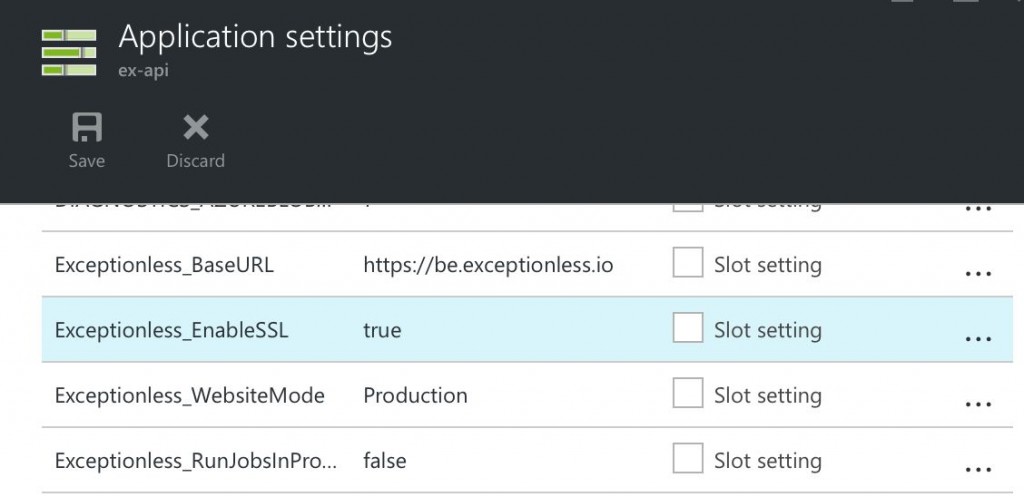
Task: Enable Slot setting for Exceptionless_BaseURL
Action: pos(687,264)
